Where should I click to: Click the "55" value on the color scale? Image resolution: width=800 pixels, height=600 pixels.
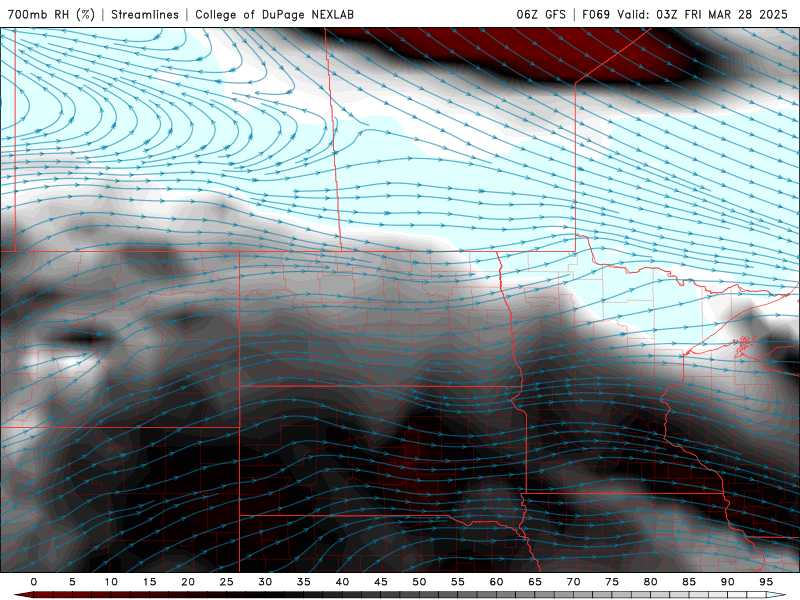[x=458, y=582]
